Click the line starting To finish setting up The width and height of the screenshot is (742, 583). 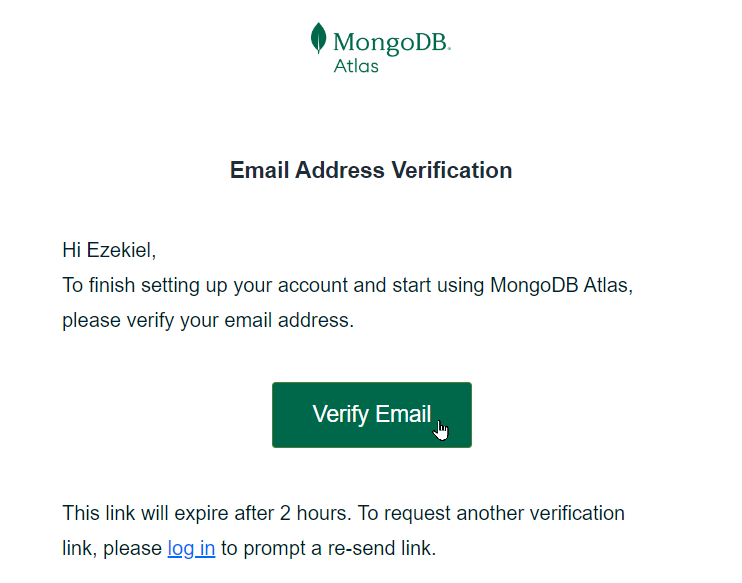[348, 285]
